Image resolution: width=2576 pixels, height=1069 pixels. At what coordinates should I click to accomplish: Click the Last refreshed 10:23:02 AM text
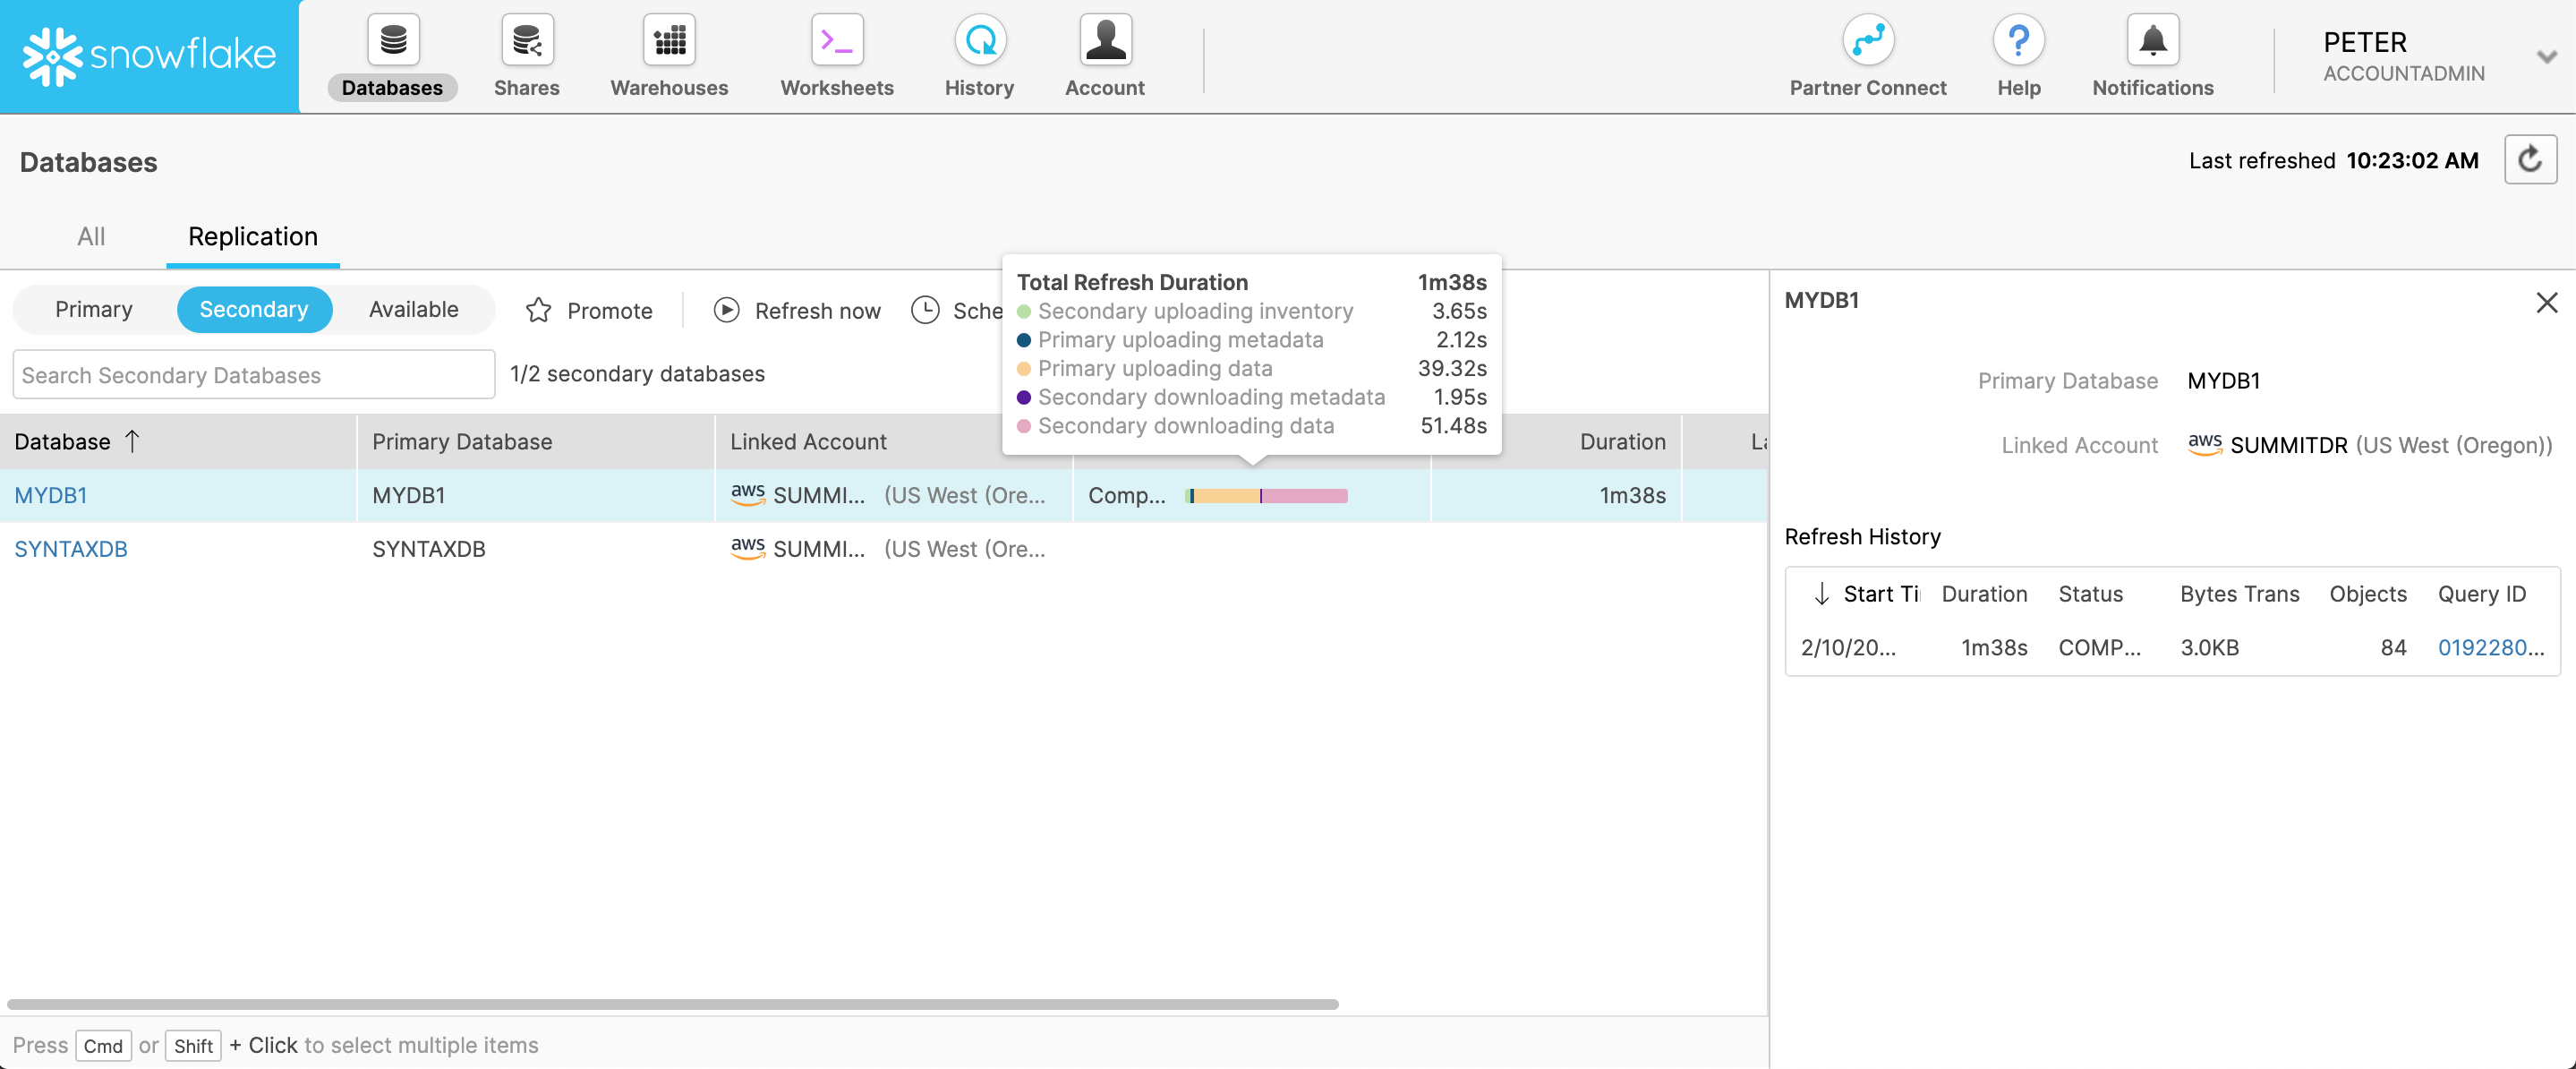2333,160
